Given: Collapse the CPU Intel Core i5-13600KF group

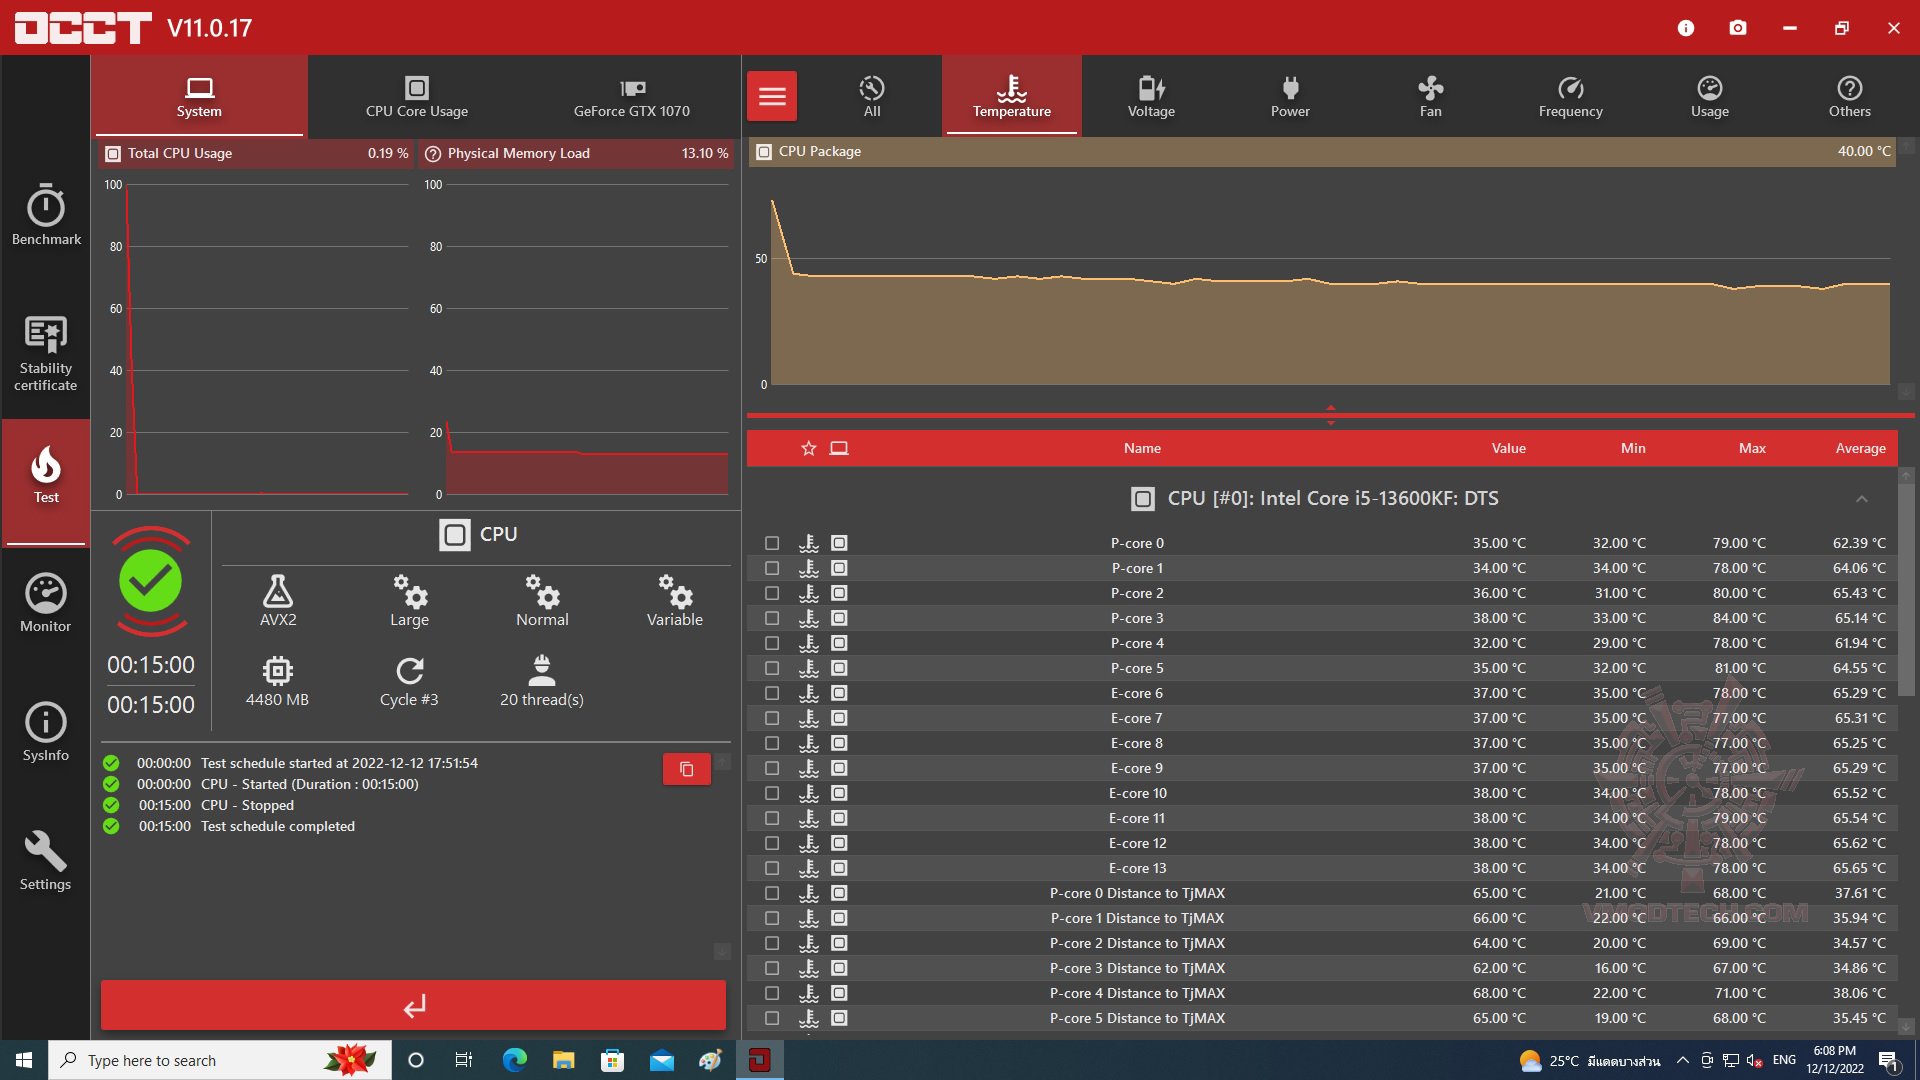Looking at the screenshot, I should coord(1861,499).
